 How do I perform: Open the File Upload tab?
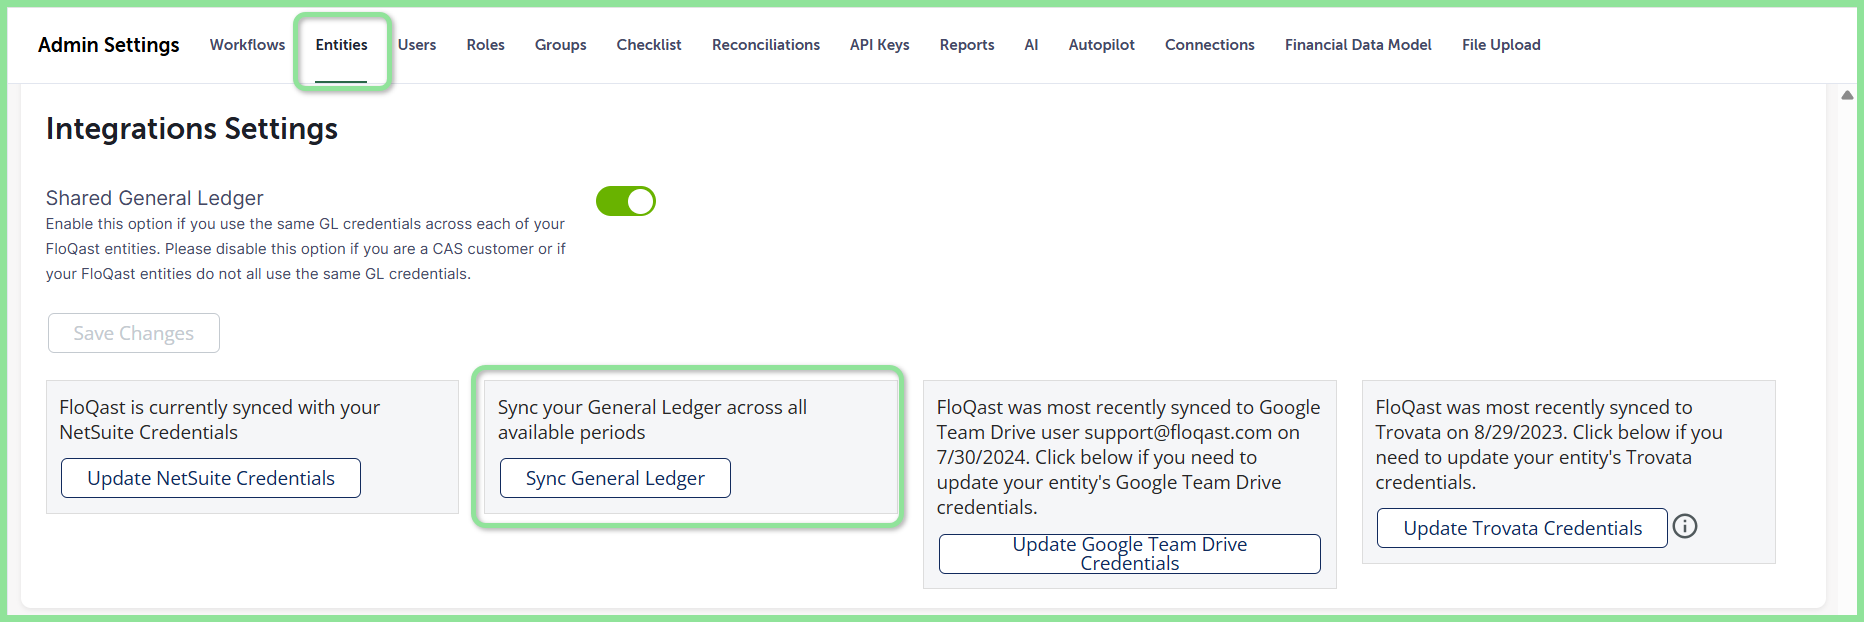tap(1501, 45)
